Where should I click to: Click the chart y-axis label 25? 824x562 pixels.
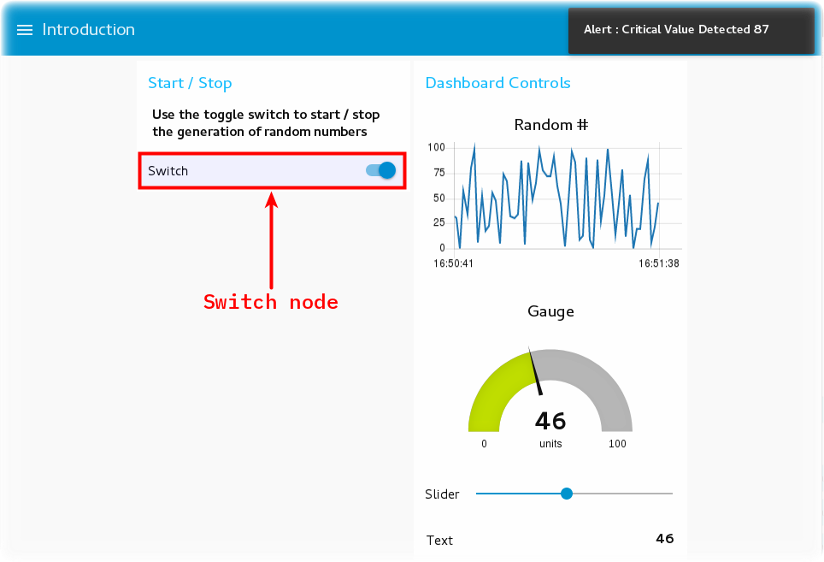(x=439, y=222)
